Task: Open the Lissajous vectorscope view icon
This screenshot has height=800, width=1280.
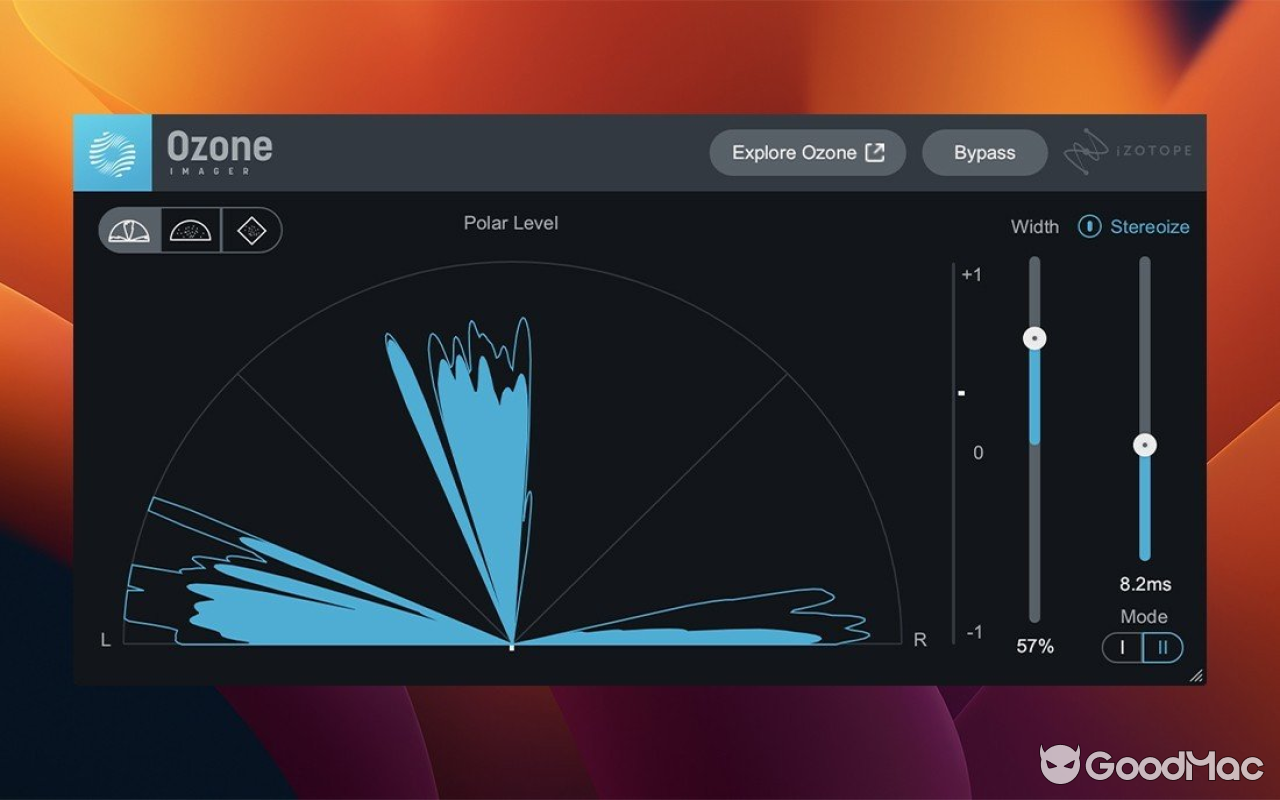Action: pos(250,229)
